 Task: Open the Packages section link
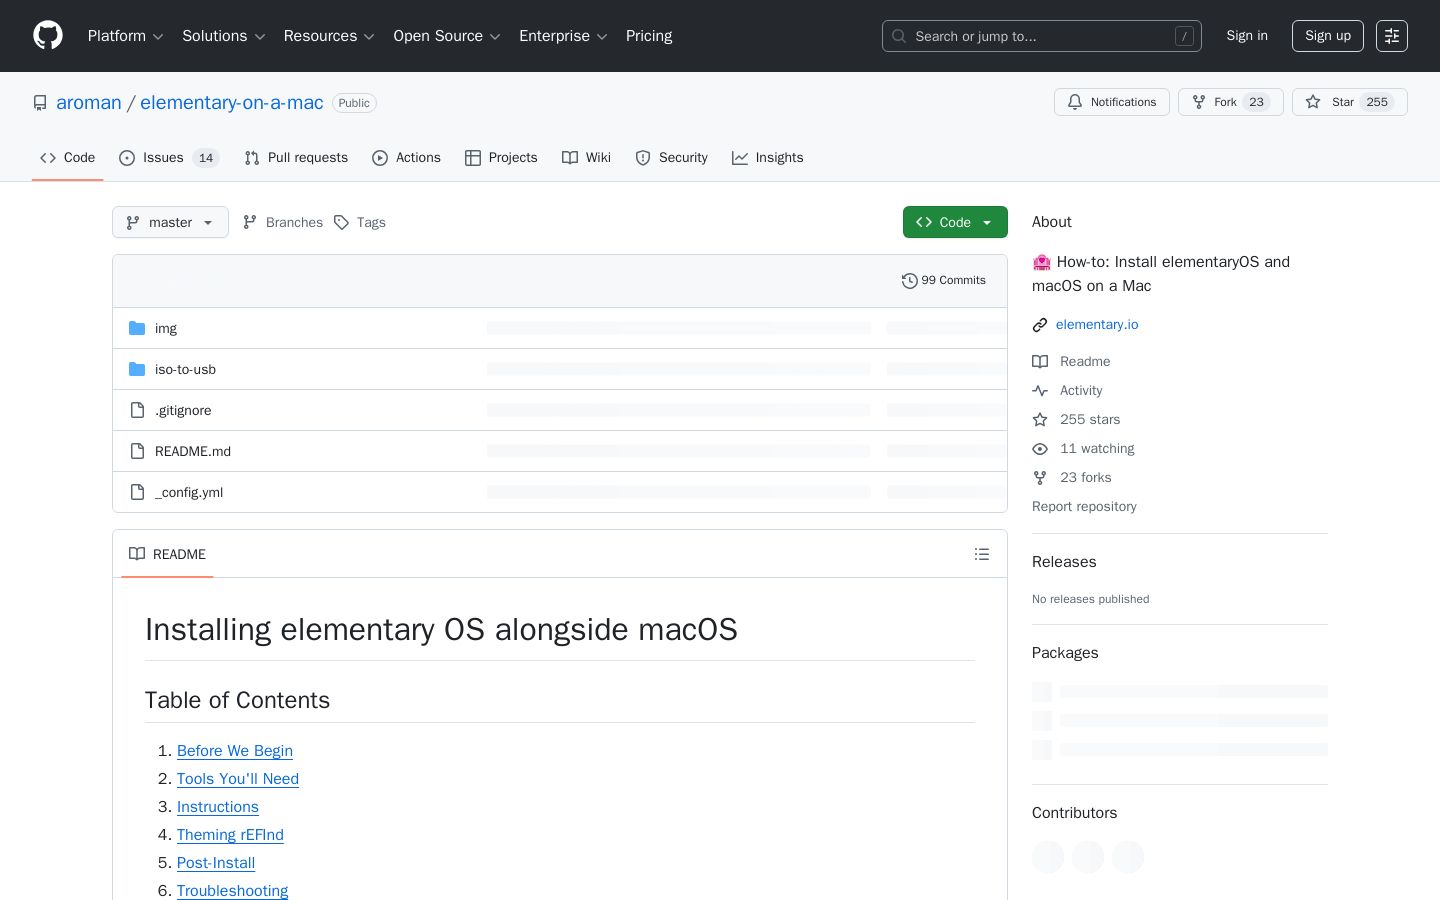pos(1065,653)
